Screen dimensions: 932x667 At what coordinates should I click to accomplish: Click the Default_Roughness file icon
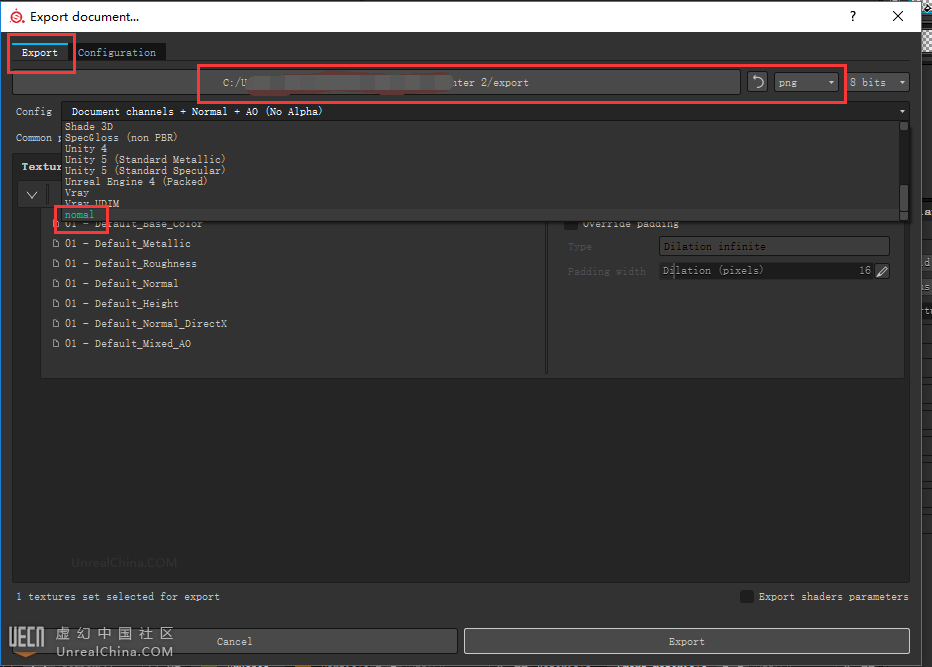56,264
